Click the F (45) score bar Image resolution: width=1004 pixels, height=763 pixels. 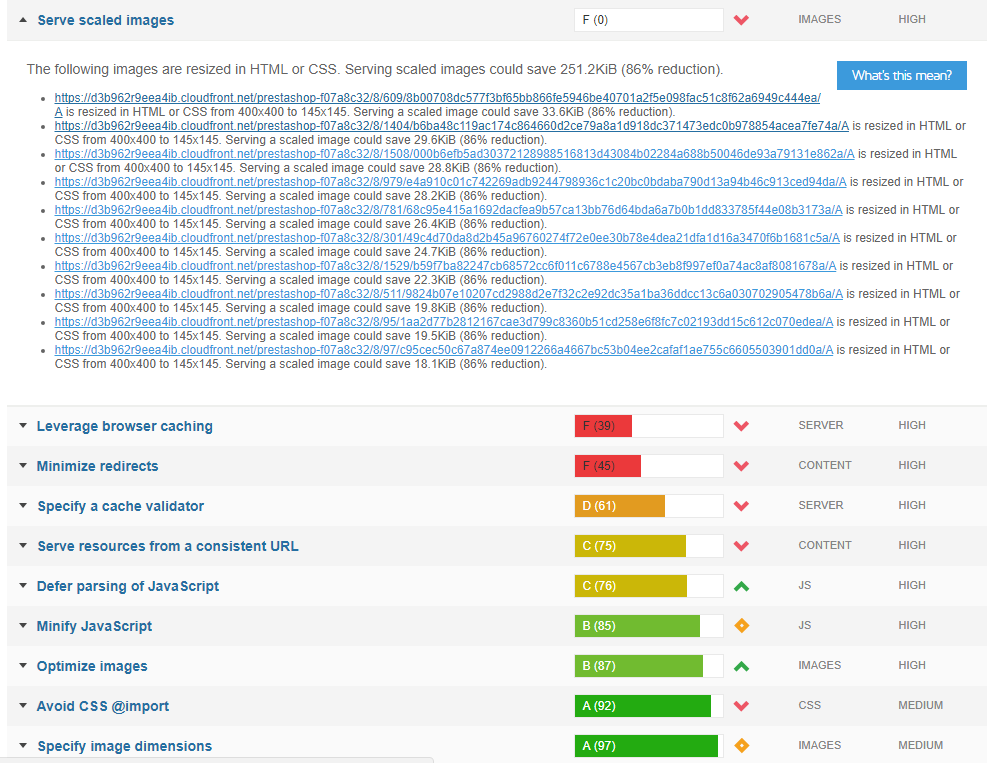[x=649, y=466]
